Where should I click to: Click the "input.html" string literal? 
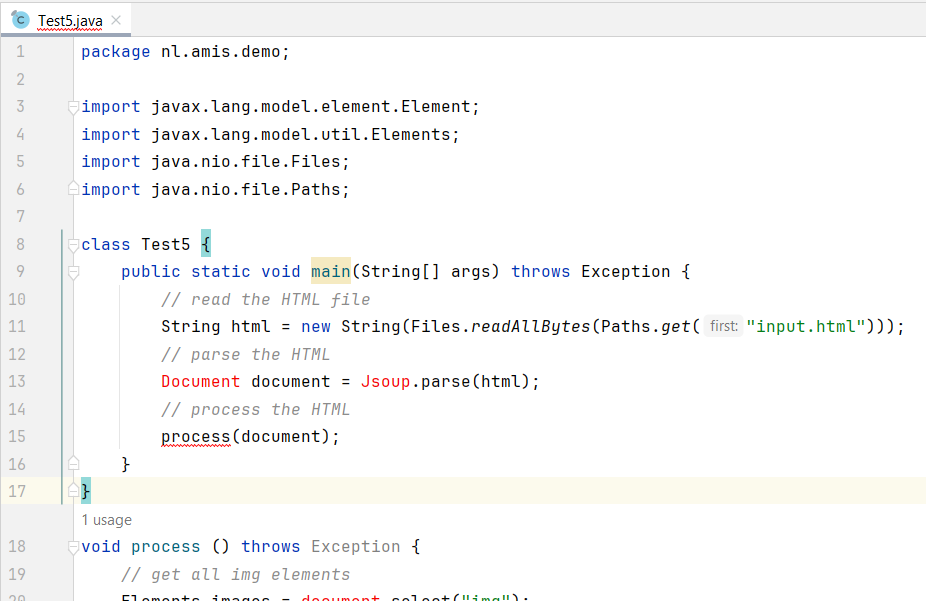pyautogui.click(x=806, y=326)
